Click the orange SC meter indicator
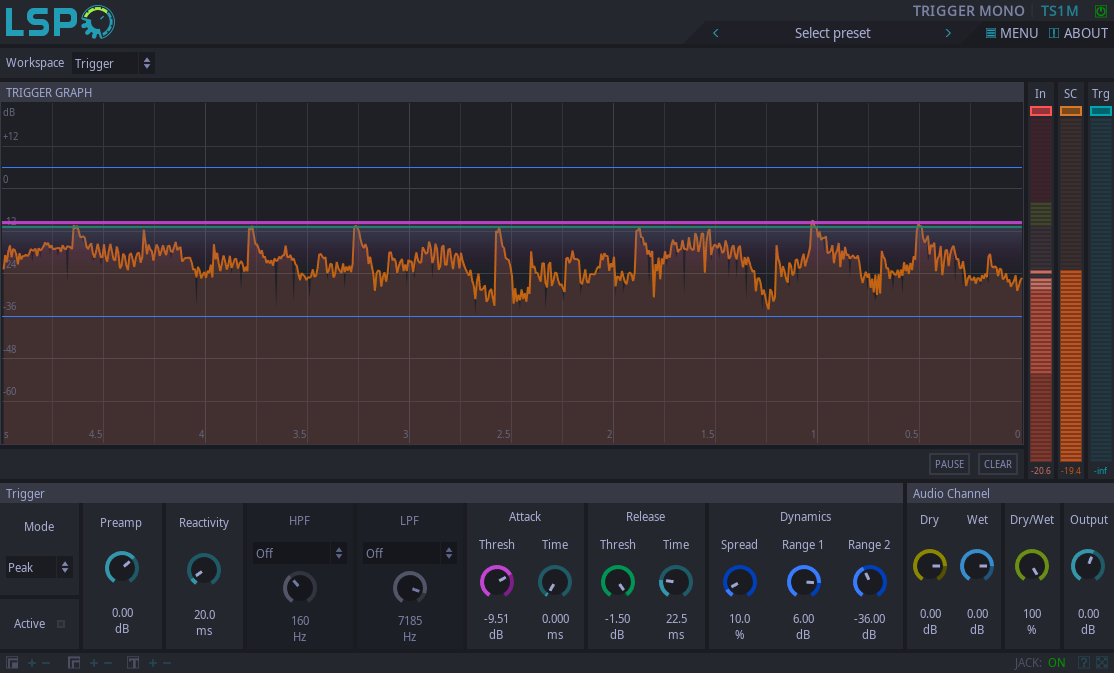Image resolution: width=1114 pixels, height=673 pixels. (1071, 111)
